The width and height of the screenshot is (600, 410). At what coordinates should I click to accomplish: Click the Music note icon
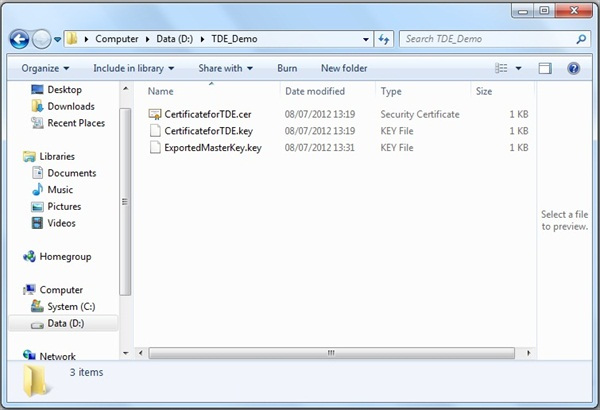(37, 189)
